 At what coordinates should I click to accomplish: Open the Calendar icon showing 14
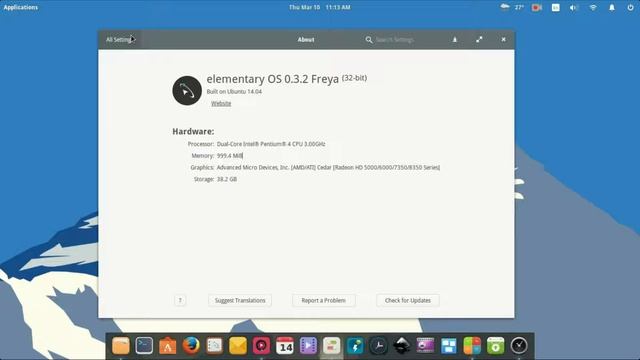(x=285, y=346)
